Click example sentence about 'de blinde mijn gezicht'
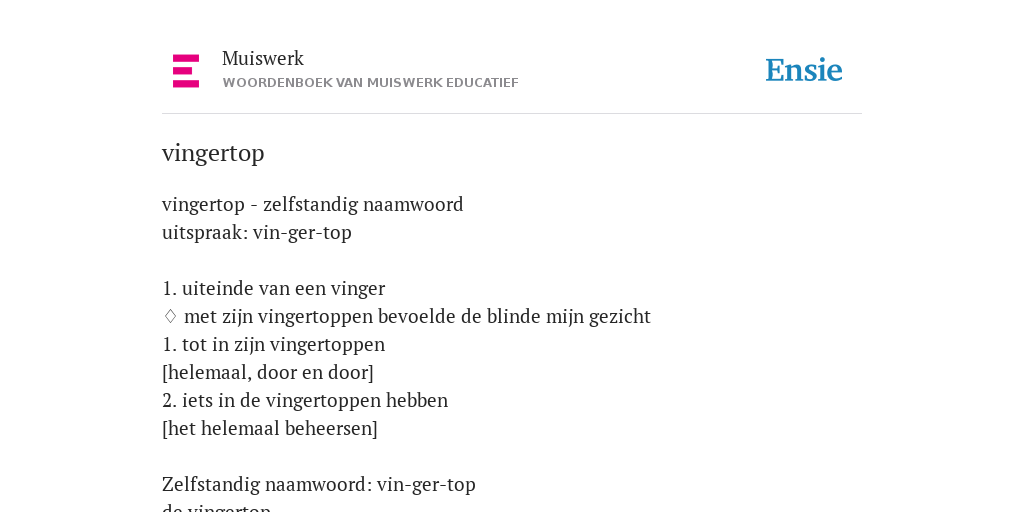1024x512 pixels. tap(417, 316)
